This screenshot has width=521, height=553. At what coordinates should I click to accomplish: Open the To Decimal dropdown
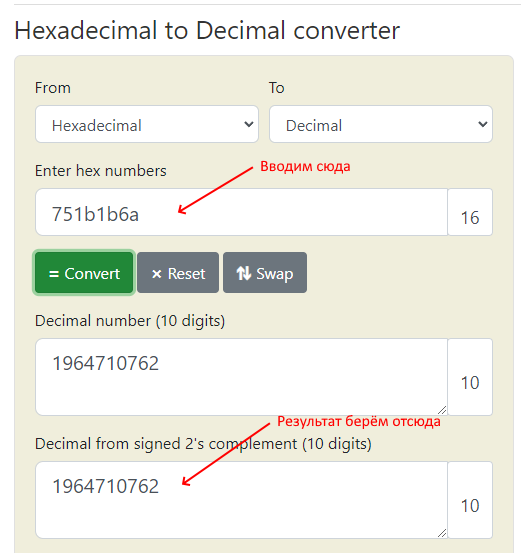[381, 124]
